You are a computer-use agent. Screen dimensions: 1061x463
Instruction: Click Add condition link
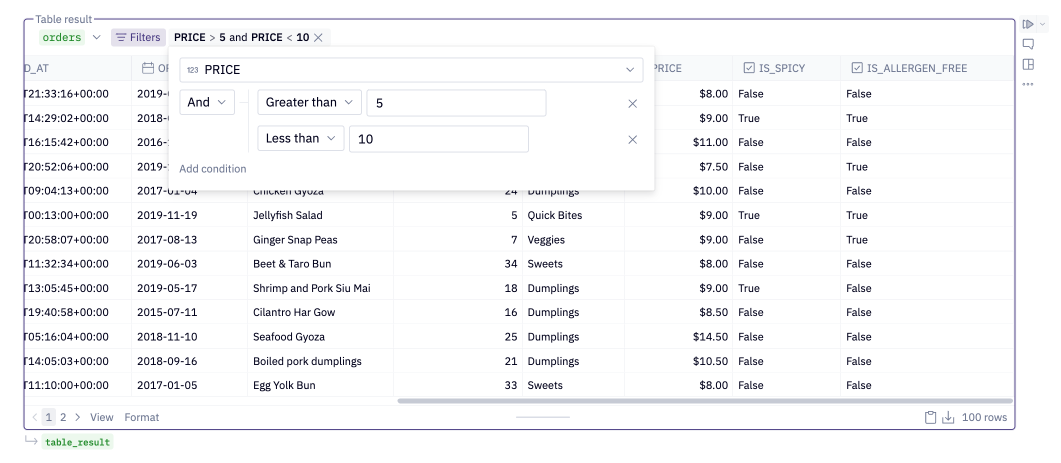212,169
